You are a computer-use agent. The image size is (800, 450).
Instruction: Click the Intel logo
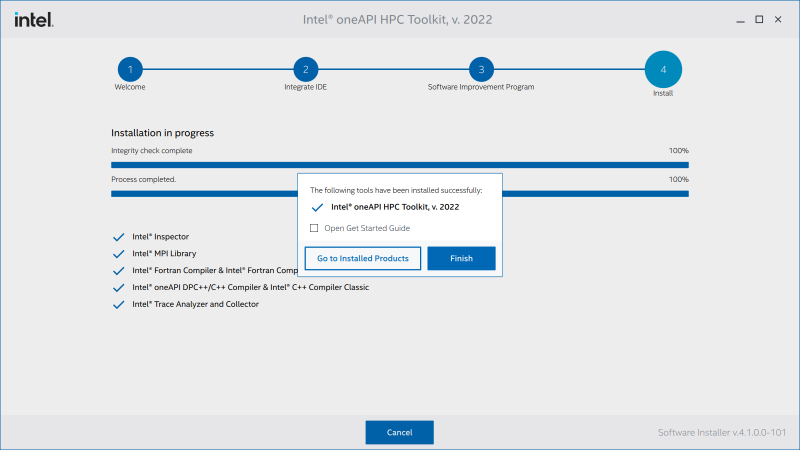pos(34,19)
